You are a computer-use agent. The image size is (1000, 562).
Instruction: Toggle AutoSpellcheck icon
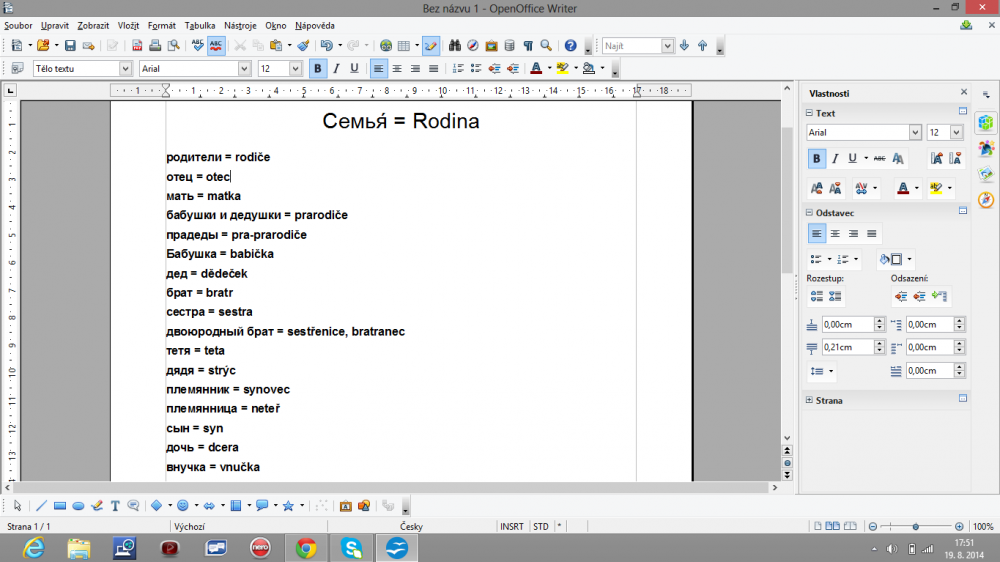[x=216, y=46]
